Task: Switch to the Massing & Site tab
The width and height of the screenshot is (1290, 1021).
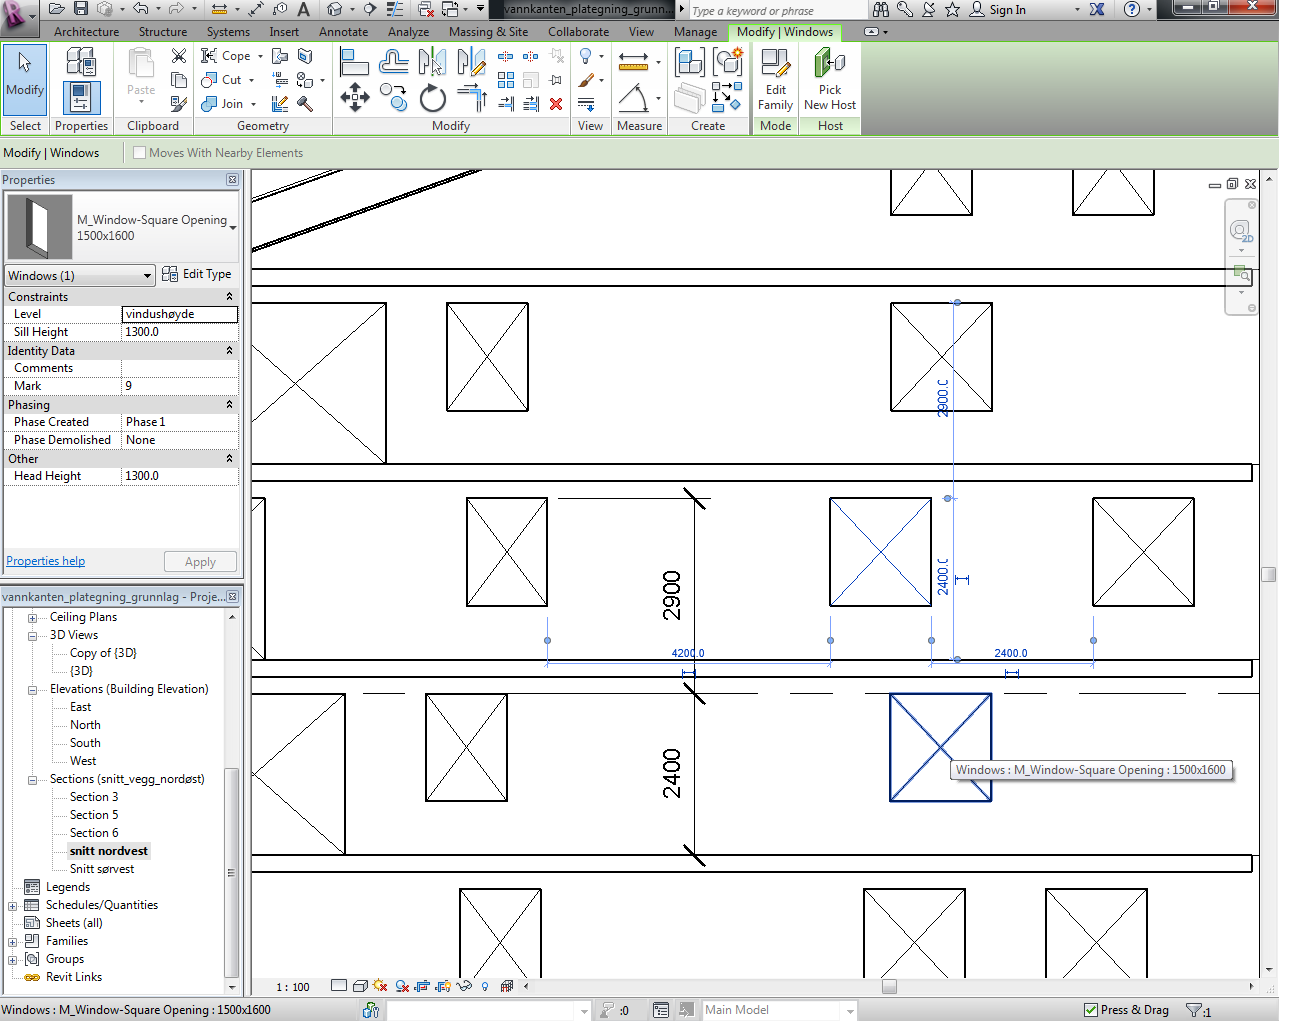Action: click(488, 32)
